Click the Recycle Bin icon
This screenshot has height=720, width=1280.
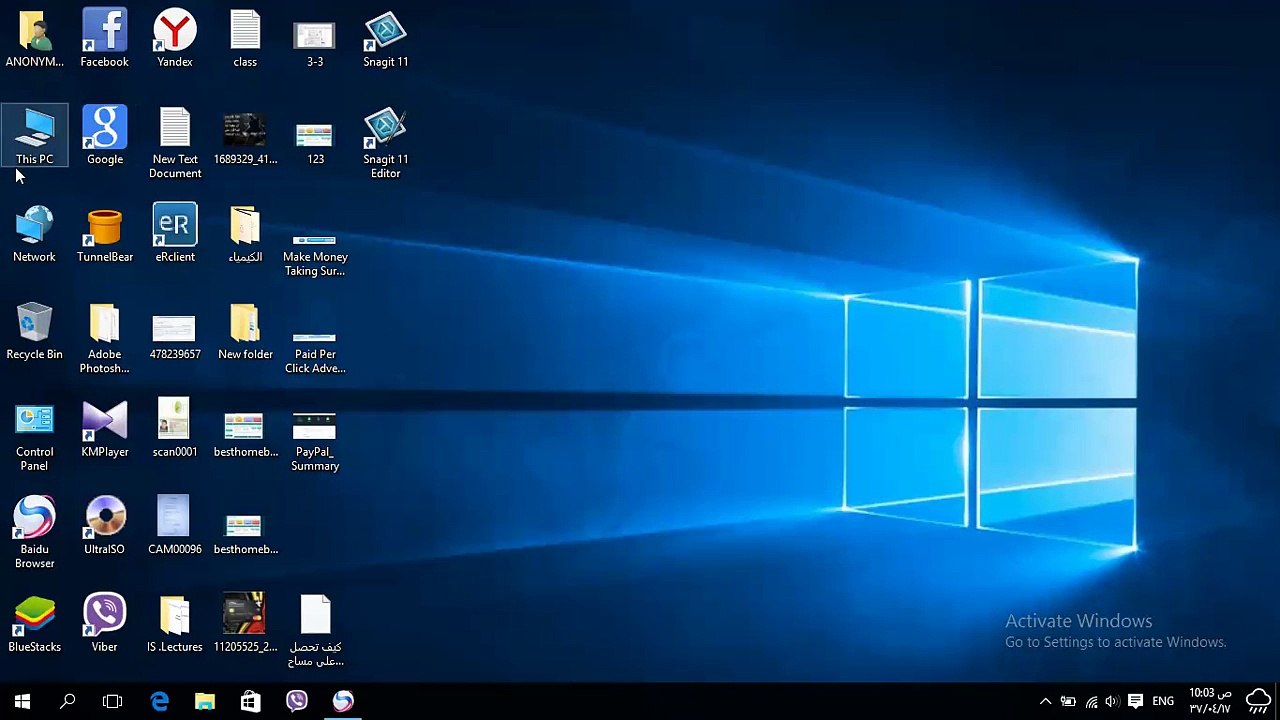coord(34,331)
